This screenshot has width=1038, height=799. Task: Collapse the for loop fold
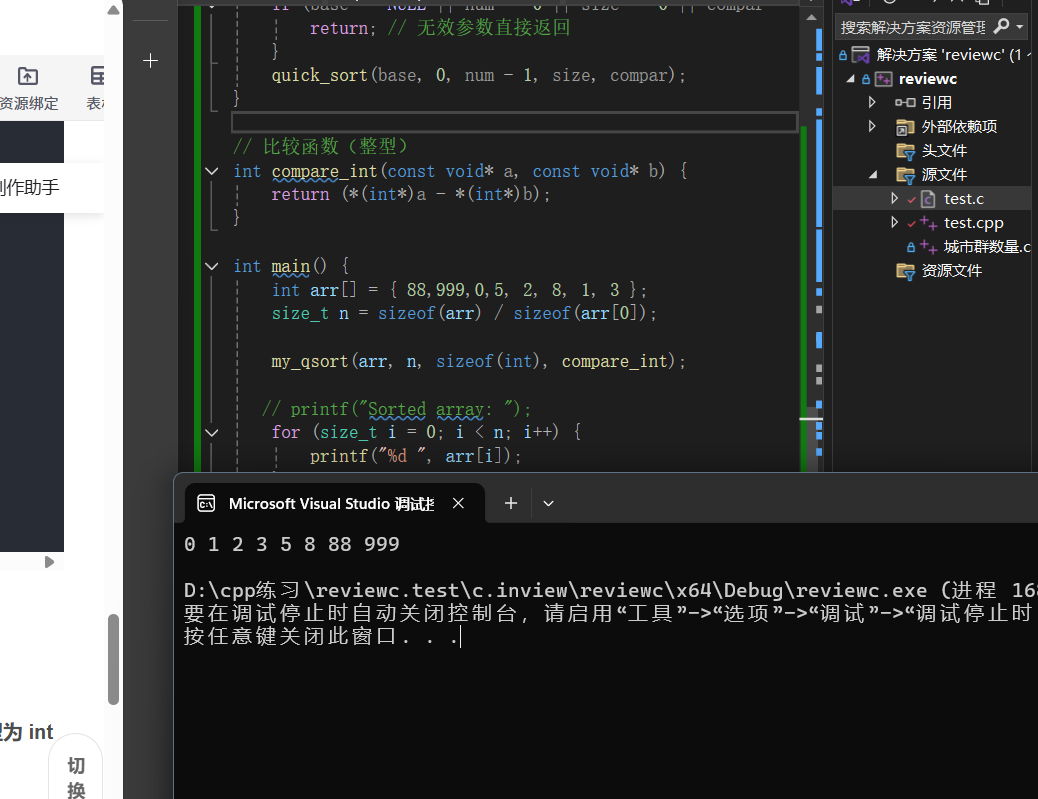212,432
